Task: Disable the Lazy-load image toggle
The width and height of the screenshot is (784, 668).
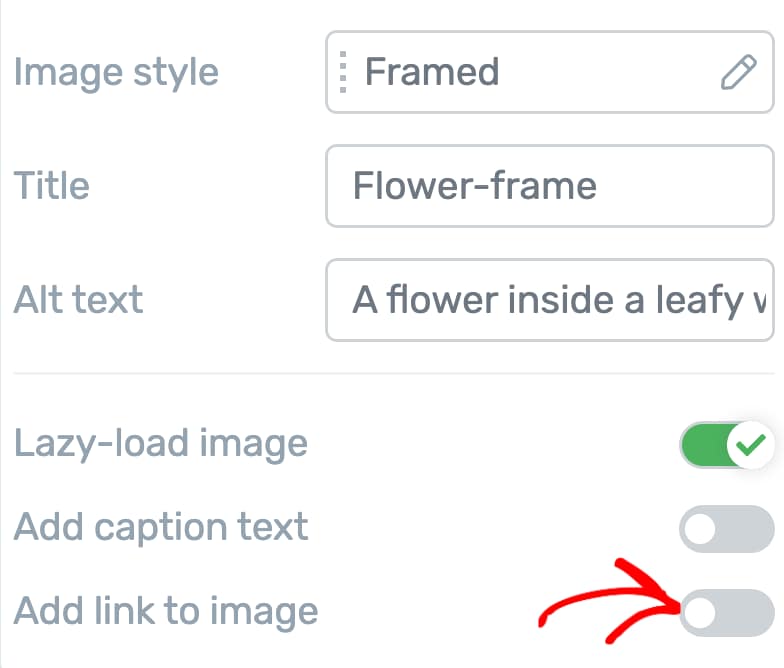Action: pyautogui.click(x=726, y=444)
